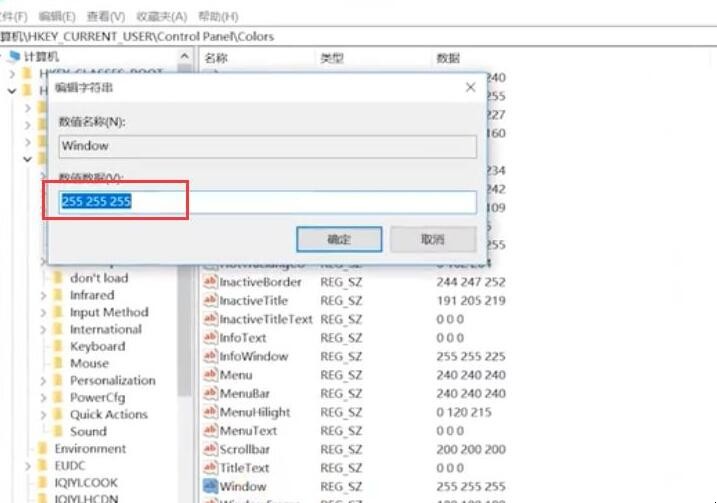This screenshot has height=503, width=717.
Task: Select the IQIYI.COOK tree item
Action: click(x=86, y=482)
